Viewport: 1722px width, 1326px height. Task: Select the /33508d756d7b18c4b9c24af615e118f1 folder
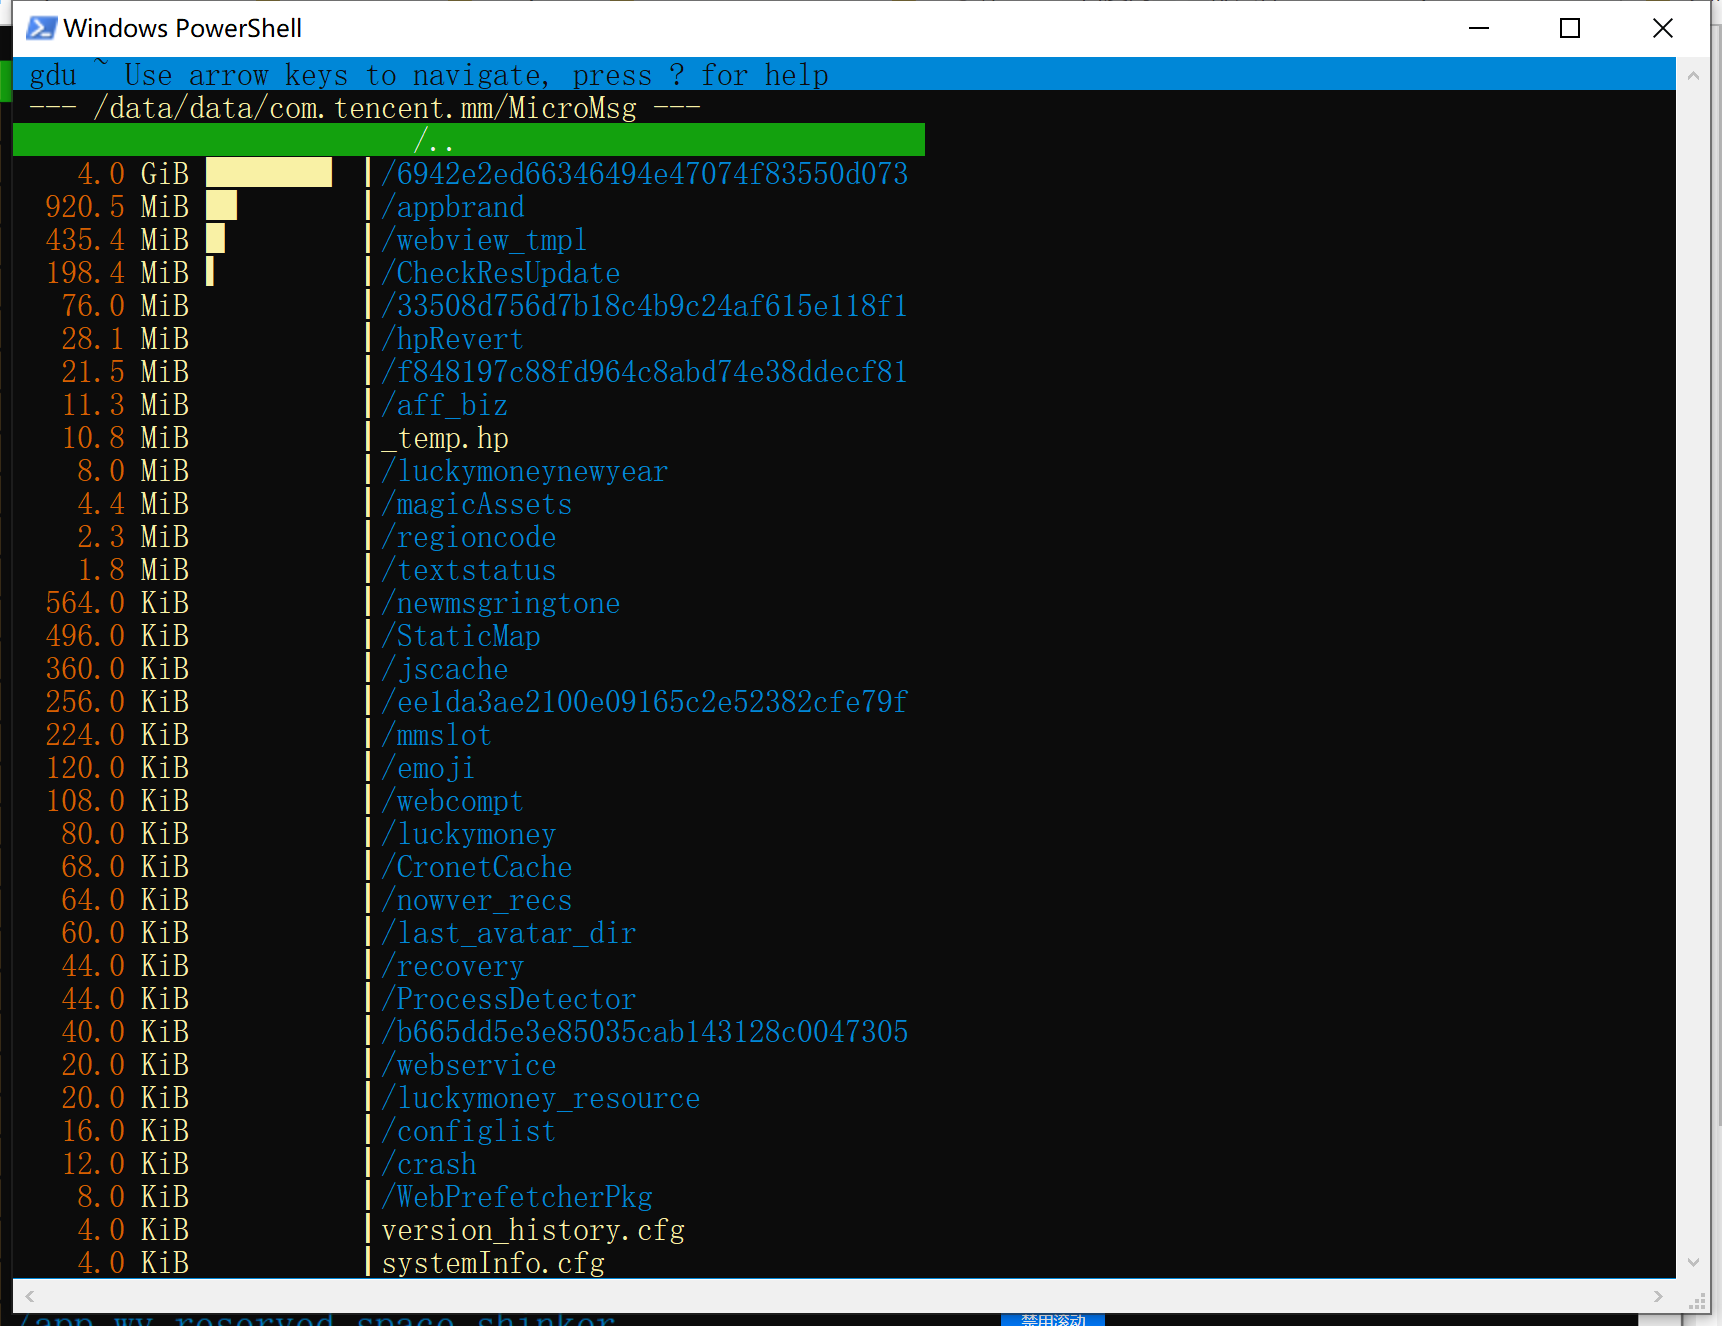[x=645, y=305]
